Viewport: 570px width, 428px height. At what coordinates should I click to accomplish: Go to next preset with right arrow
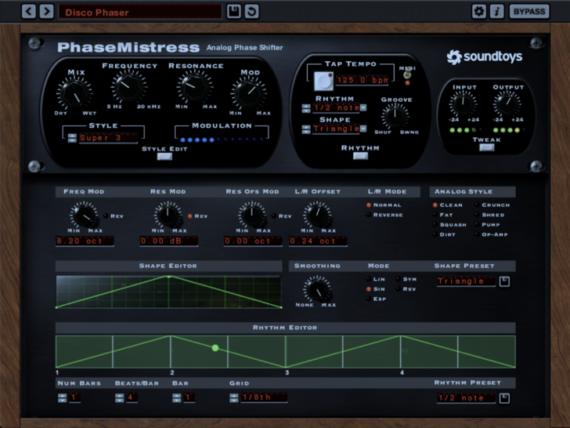[x=47, y=11]
